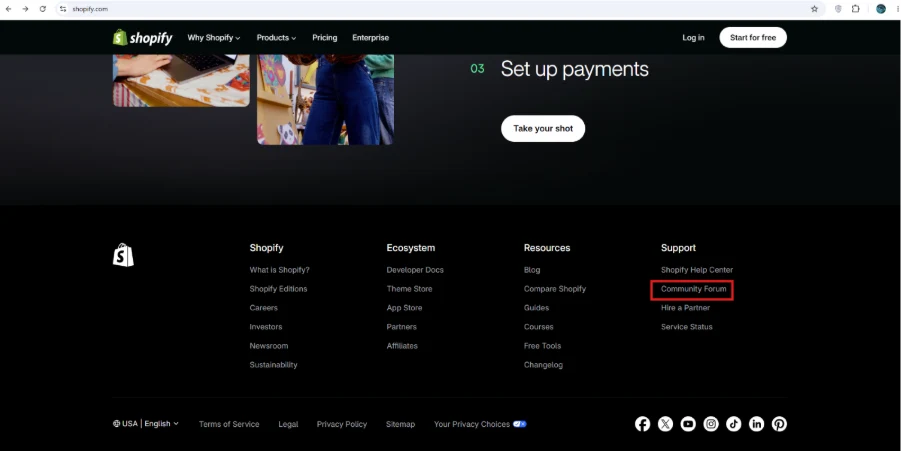Click the site information icon in address bar

coord(63,9)
